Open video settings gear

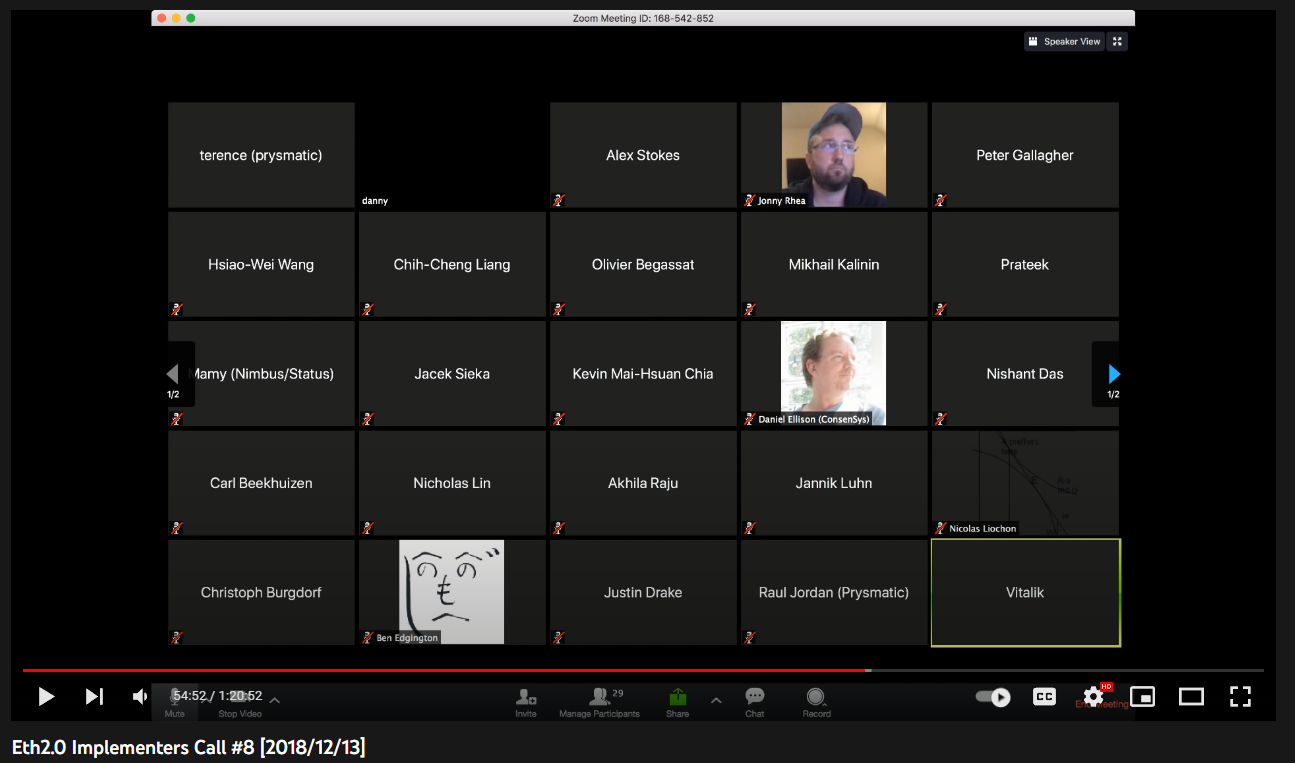point(1093,697)
